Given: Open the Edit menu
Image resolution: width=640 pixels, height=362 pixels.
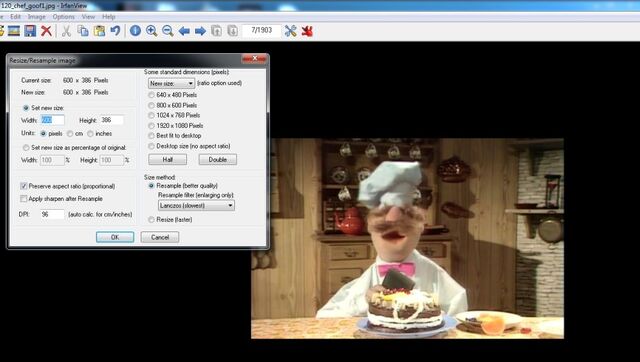Looking at the screenshot, I should 16,17.
